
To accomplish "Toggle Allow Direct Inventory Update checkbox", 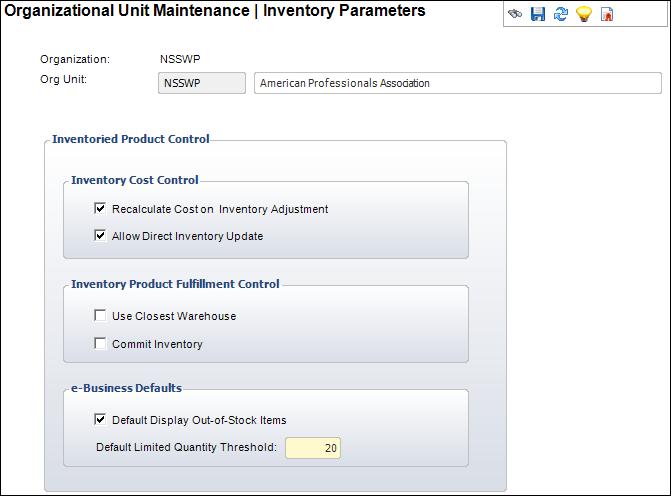I will click(100, 235).
